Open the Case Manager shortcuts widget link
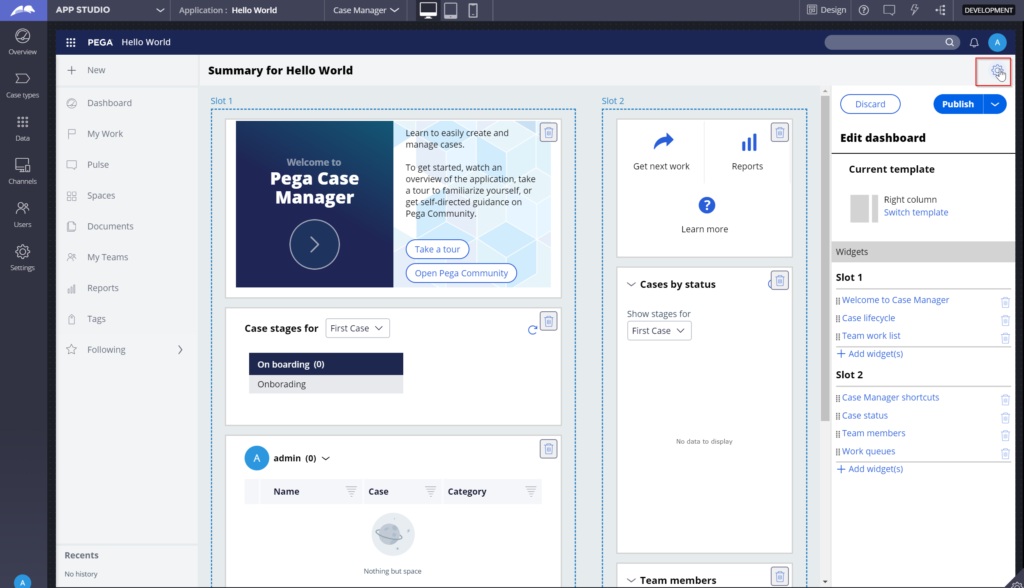1024x588 pixels. [x=890, y=397]
